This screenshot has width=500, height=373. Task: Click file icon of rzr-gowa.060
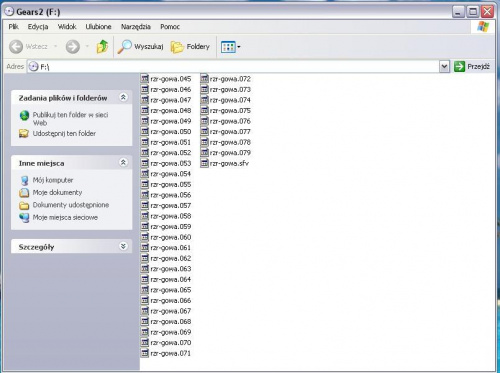(x=145, y=237)
